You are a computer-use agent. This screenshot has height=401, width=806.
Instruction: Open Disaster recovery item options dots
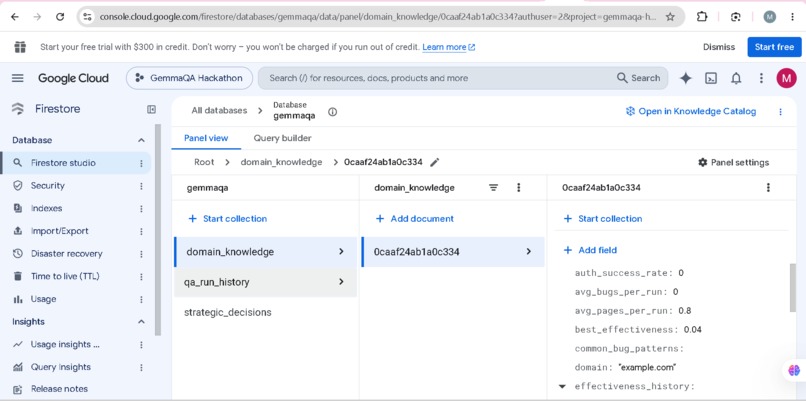pyautogui.click(x=141, y=254)
